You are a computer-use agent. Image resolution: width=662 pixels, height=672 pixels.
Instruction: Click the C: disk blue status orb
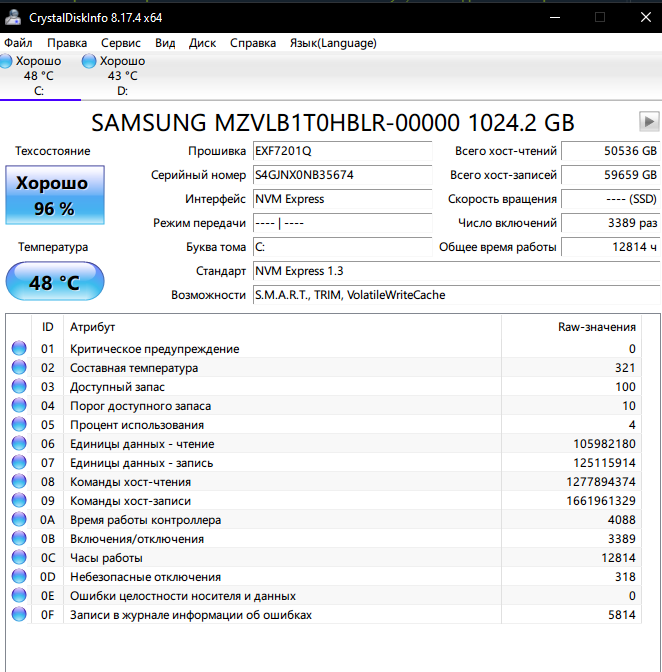click(x=6, y=61)
